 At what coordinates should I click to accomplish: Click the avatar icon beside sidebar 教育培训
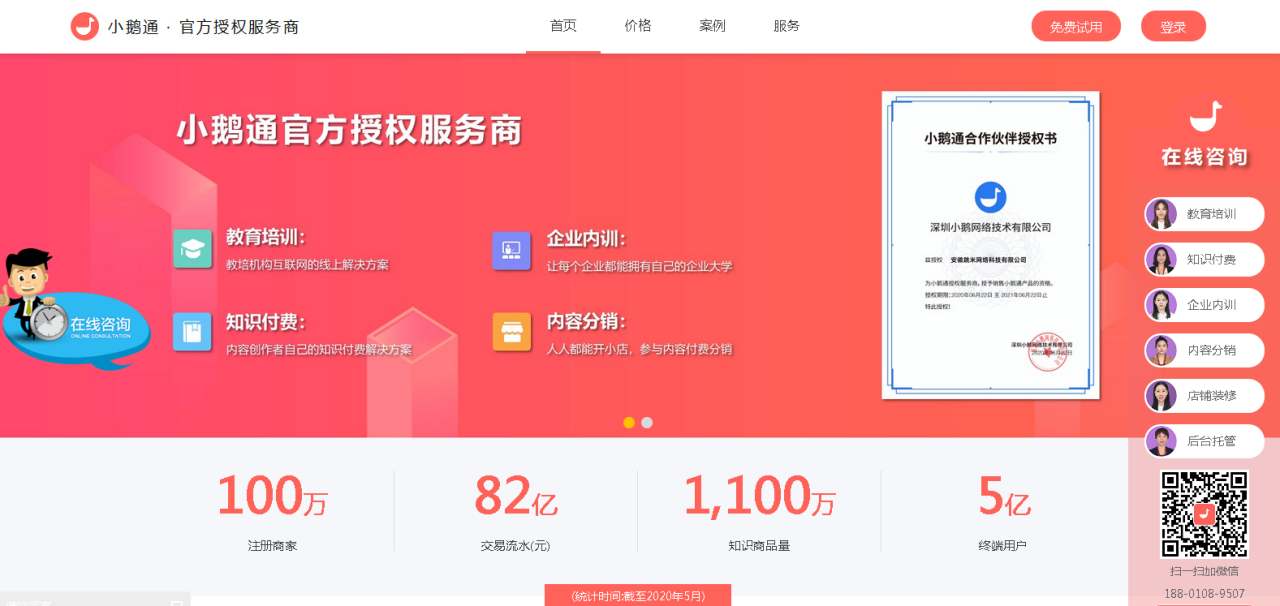1161,214
